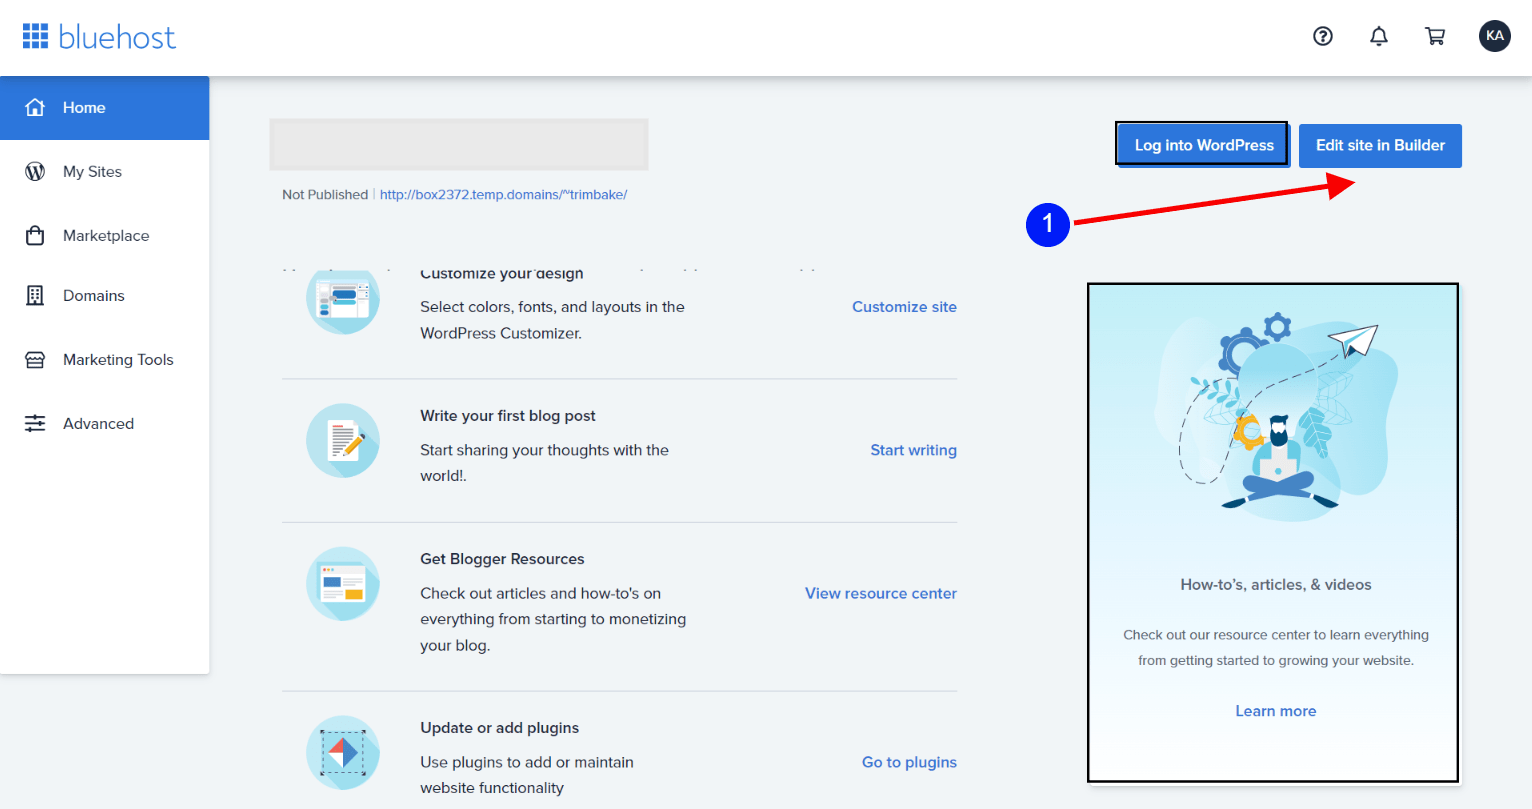Click the WordPress icon beside My Sites
1532x809 pixels.
click(35, 171)
